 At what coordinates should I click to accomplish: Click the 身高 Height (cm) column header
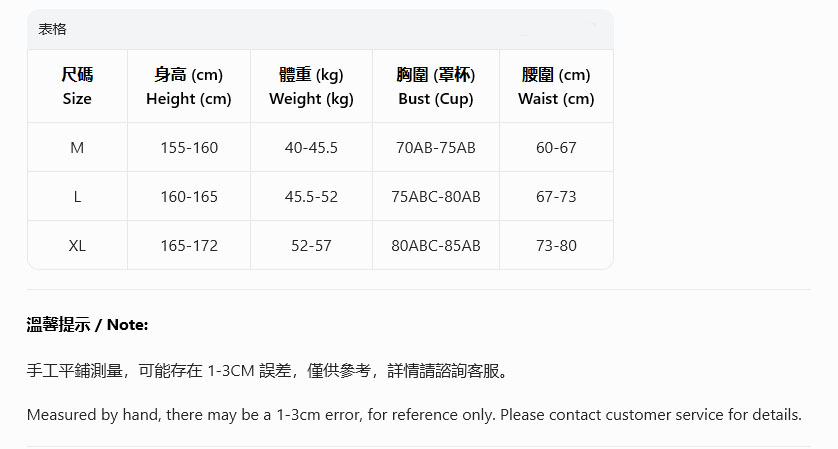(x=189, y=87)
